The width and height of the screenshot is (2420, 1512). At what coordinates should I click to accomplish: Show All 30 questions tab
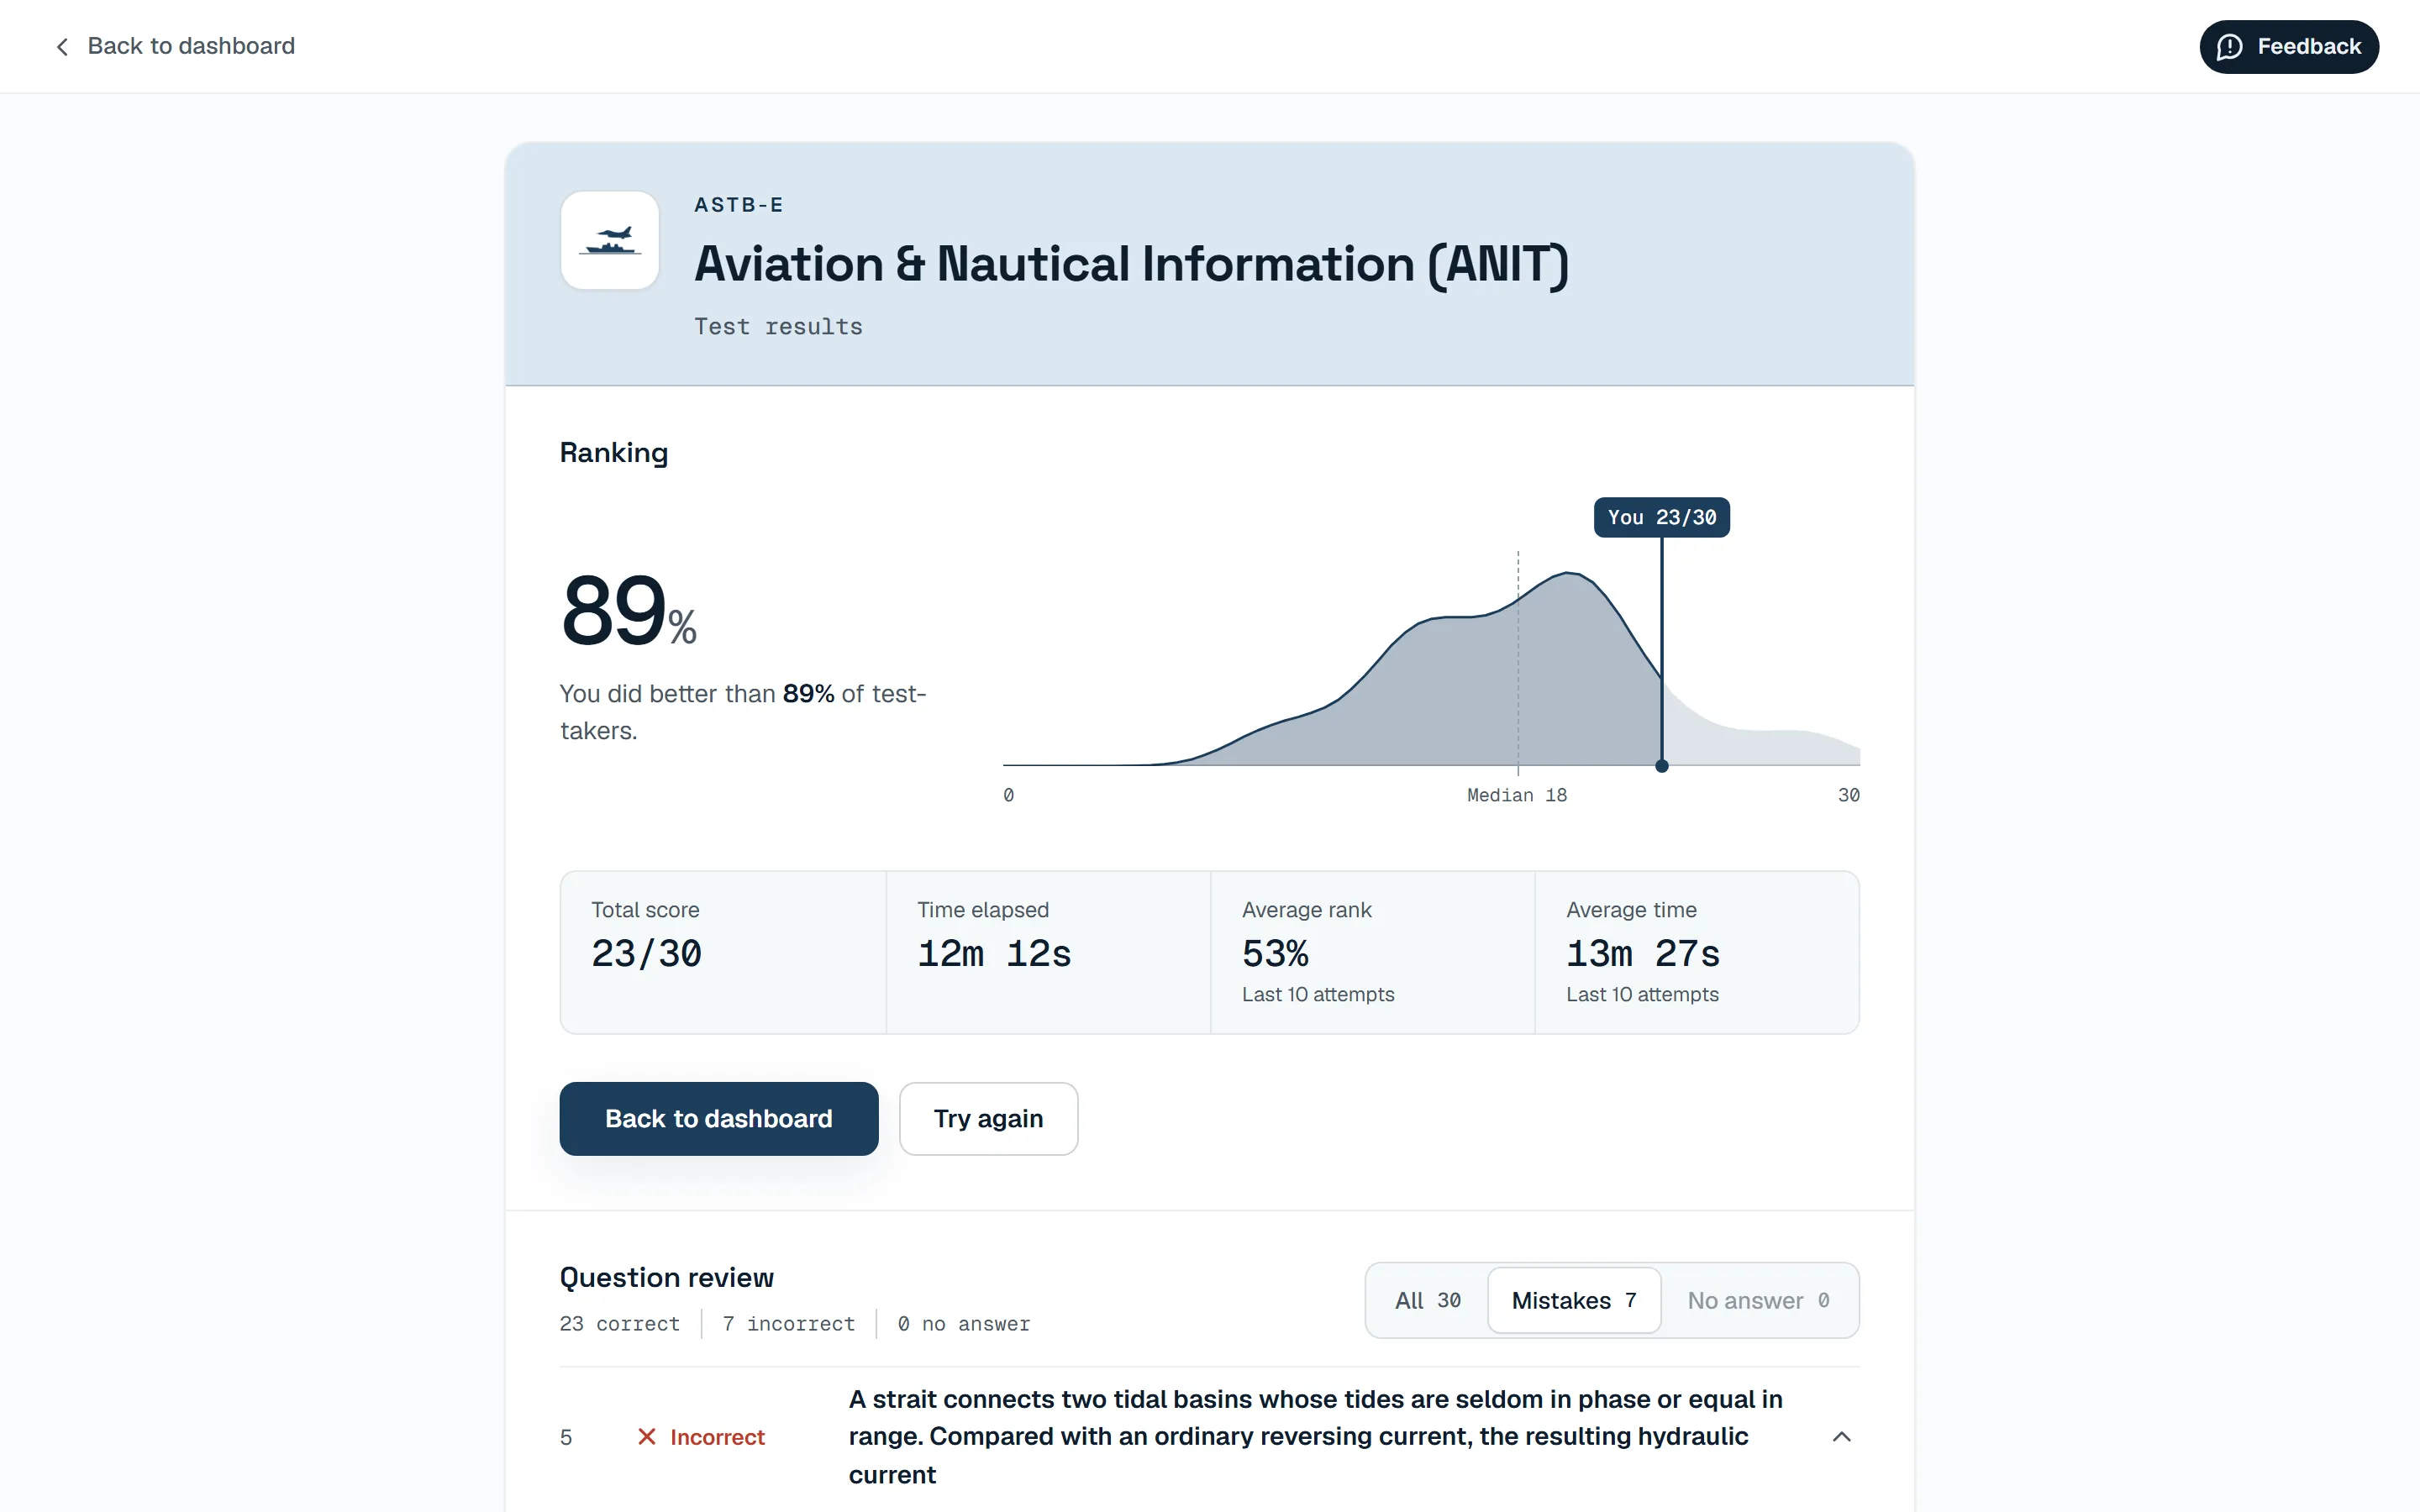tap(1427, 1300)
